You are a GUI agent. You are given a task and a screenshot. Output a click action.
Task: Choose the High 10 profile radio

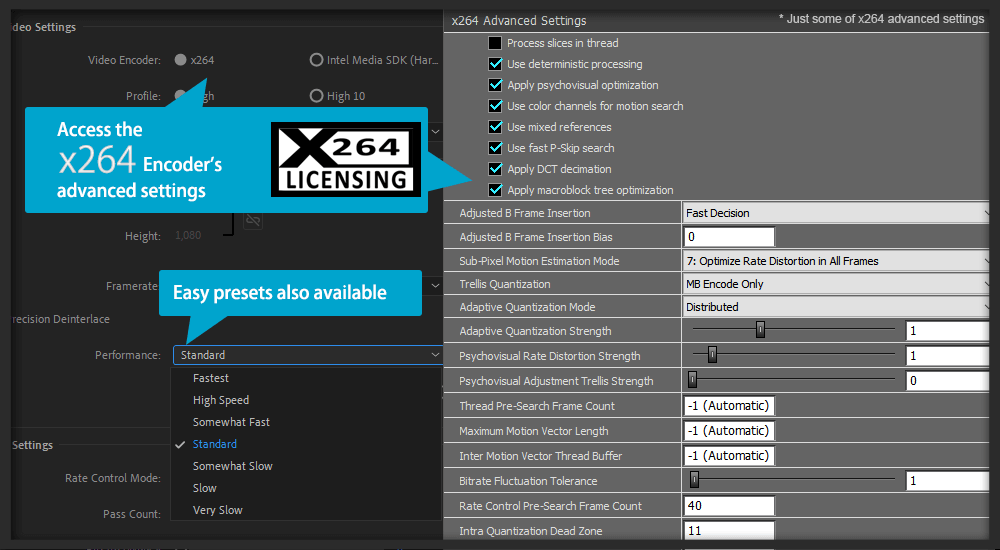316,96
